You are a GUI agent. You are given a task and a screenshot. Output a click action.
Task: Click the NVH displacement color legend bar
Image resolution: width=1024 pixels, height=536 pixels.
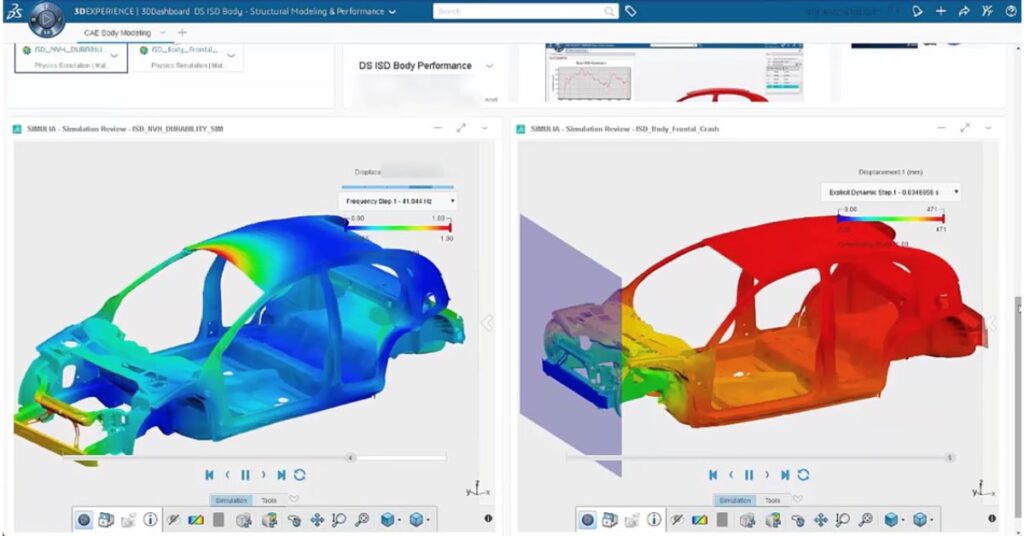coord(398,228)
